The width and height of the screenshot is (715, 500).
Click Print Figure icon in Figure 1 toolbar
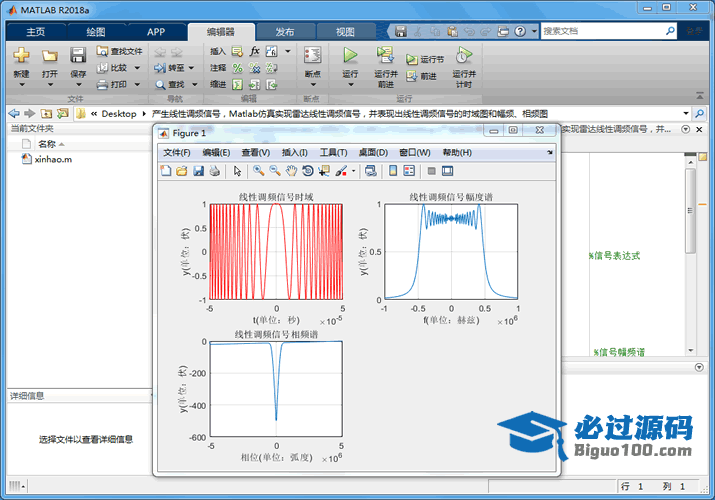coord(215,171)
